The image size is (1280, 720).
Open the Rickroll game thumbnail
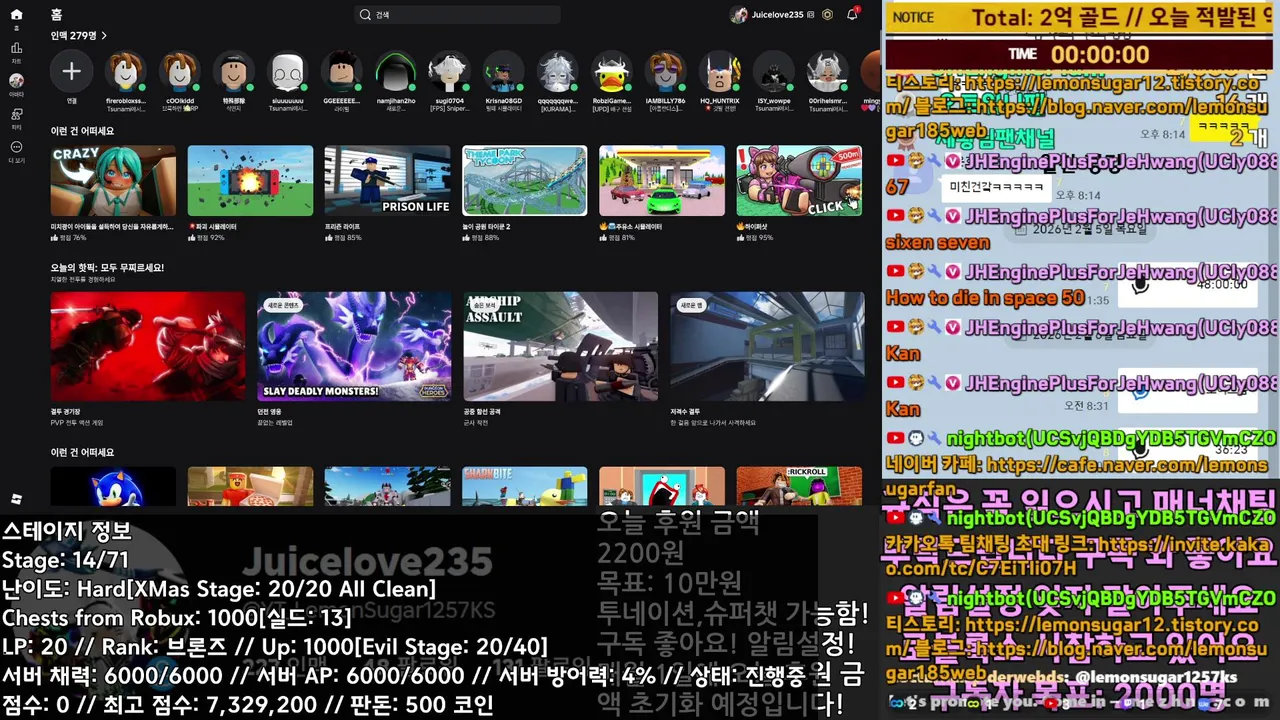799,486
